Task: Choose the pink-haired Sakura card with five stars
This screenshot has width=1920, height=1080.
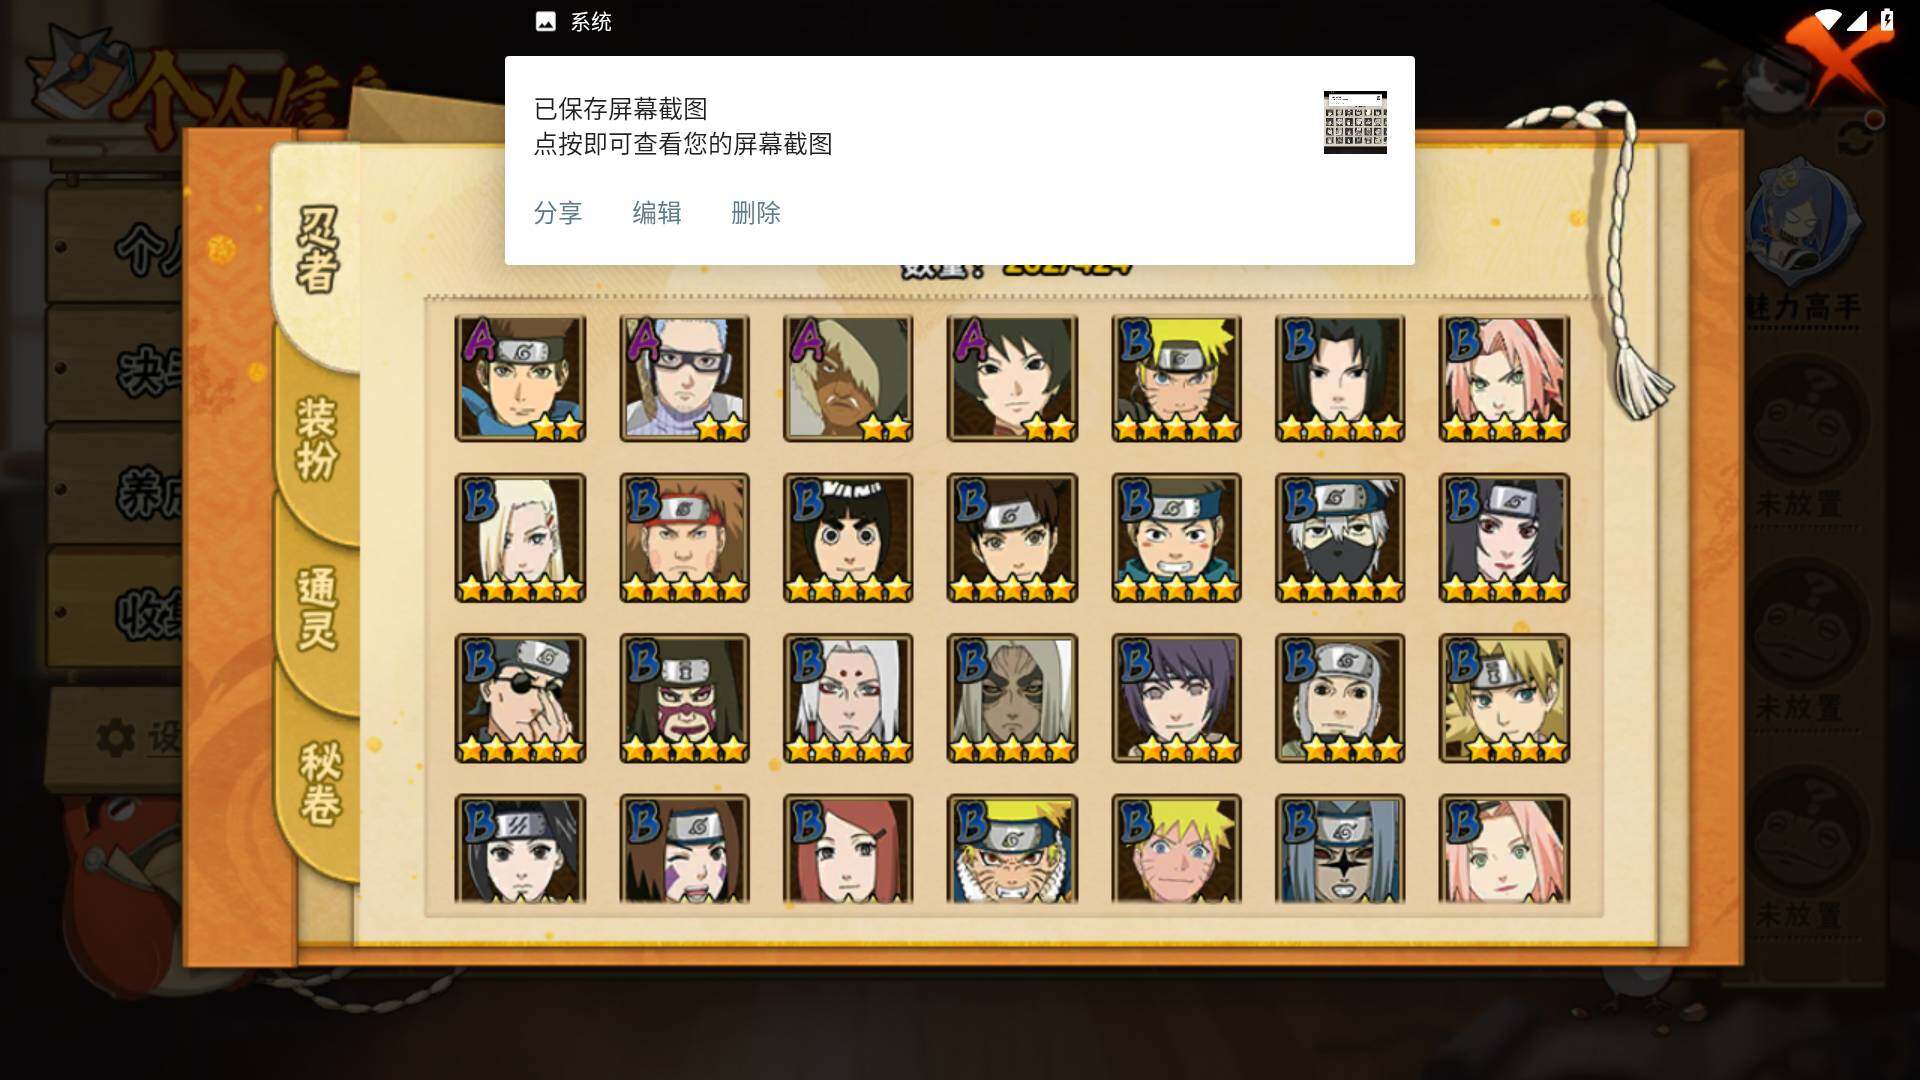Action: [x=1504, y=378]
